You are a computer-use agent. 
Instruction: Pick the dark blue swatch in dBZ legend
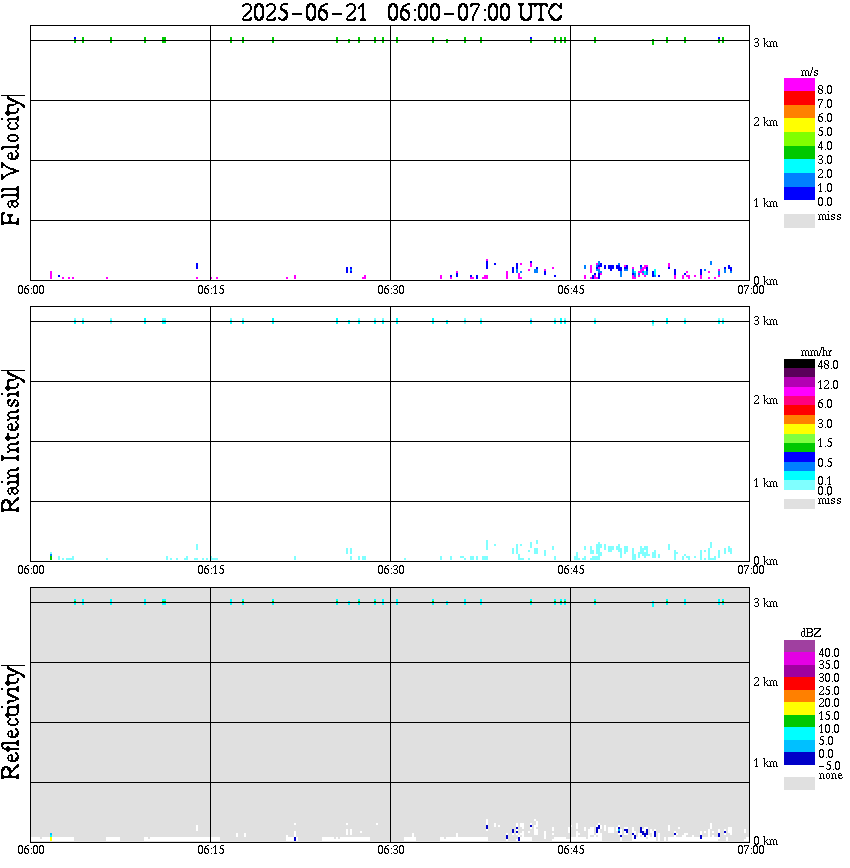[x=799, y=758]
